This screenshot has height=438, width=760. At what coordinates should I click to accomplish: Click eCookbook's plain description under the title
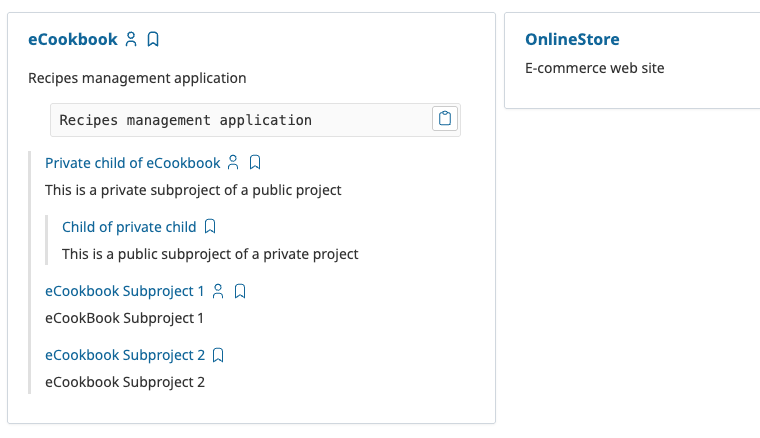pos(137,78)
